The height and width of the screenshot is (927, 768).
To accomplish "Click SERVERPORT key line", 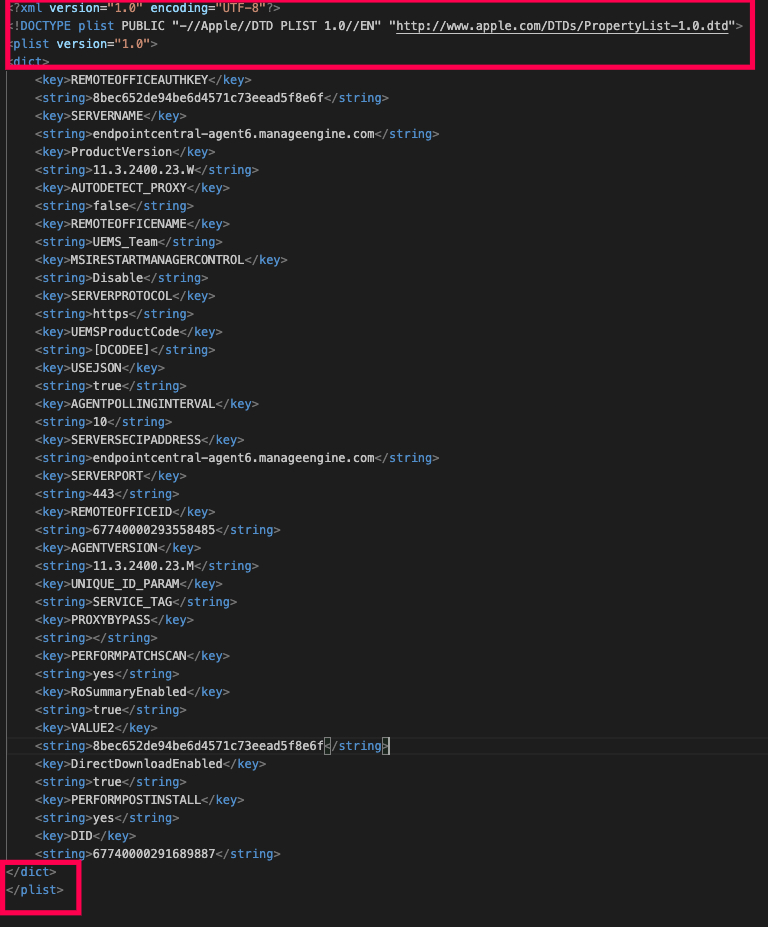I will 111,476.
